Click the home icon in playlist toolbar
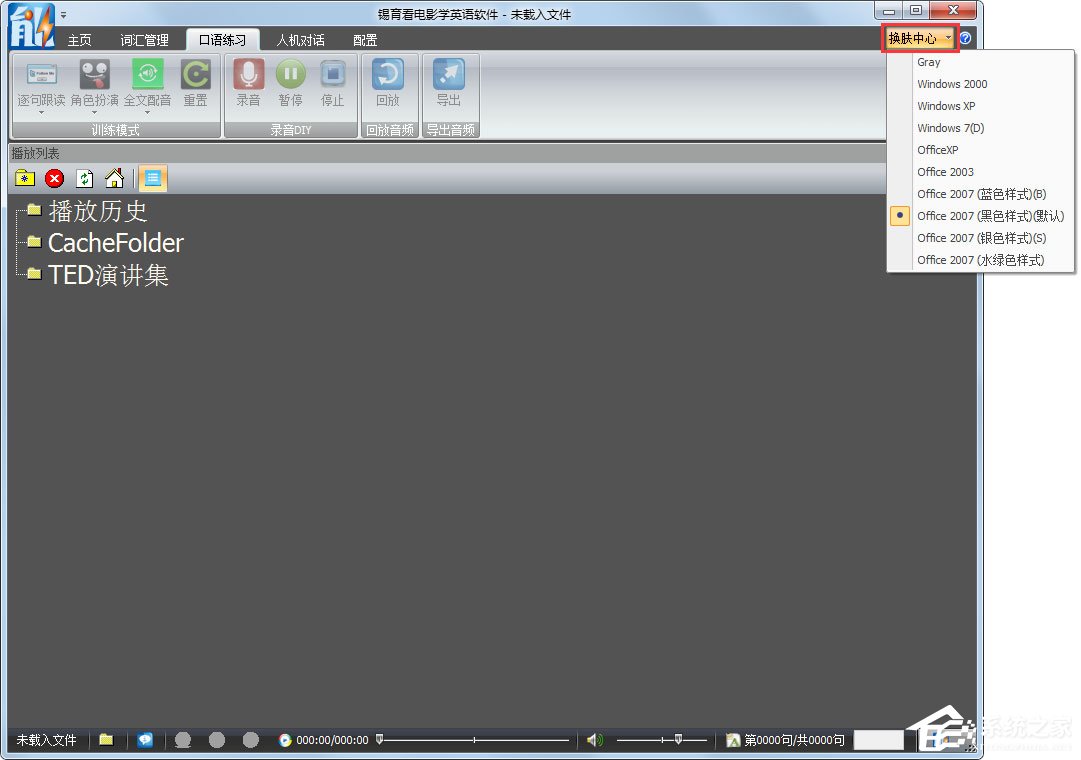This screenshot has width=1081, height=760. point(114,179)
